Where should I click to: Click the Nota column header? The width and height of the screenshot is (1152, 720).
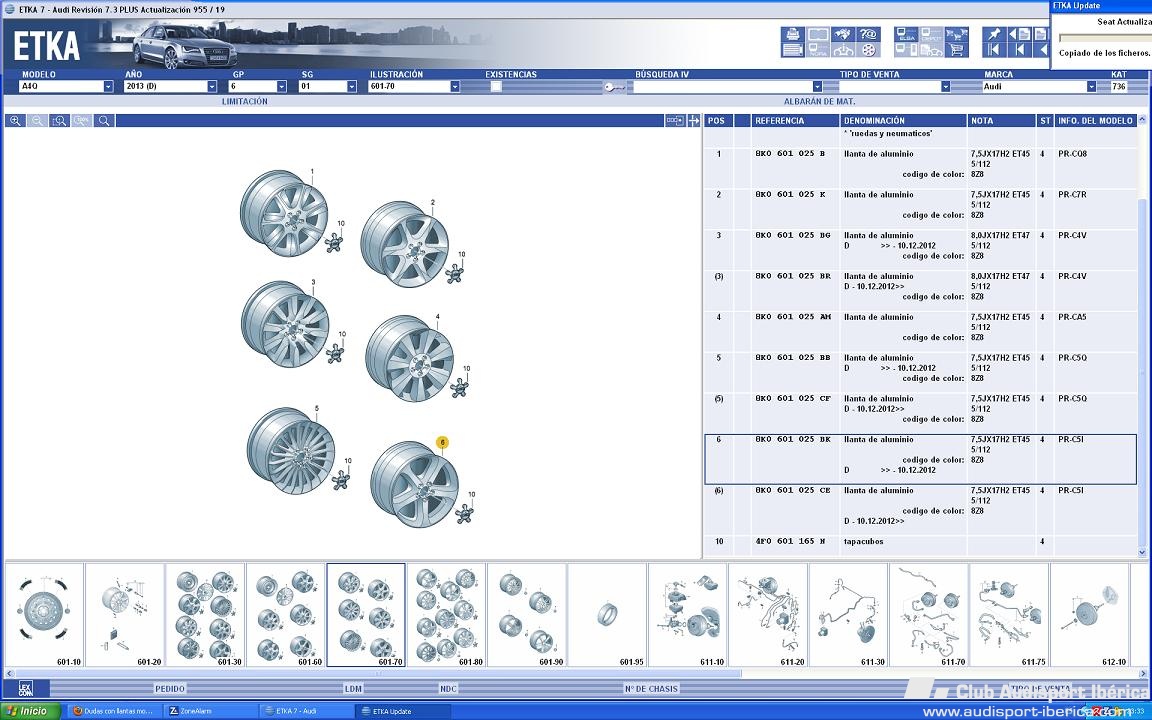(1001, 120)
